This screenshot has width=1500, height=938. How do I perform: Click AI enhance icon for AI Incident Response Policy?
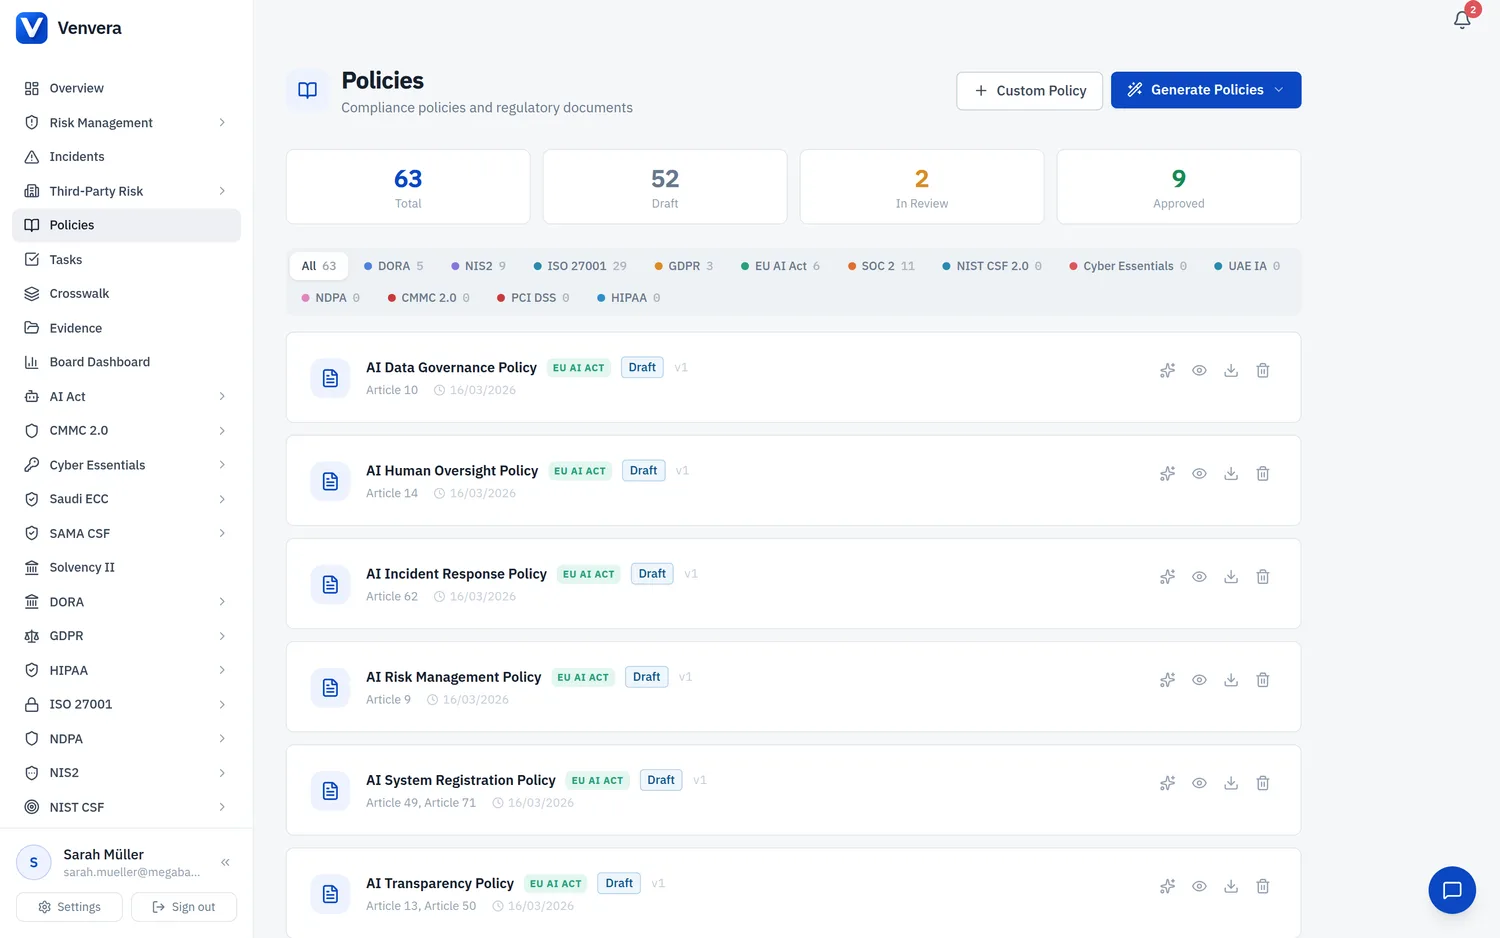[1167, 577]
